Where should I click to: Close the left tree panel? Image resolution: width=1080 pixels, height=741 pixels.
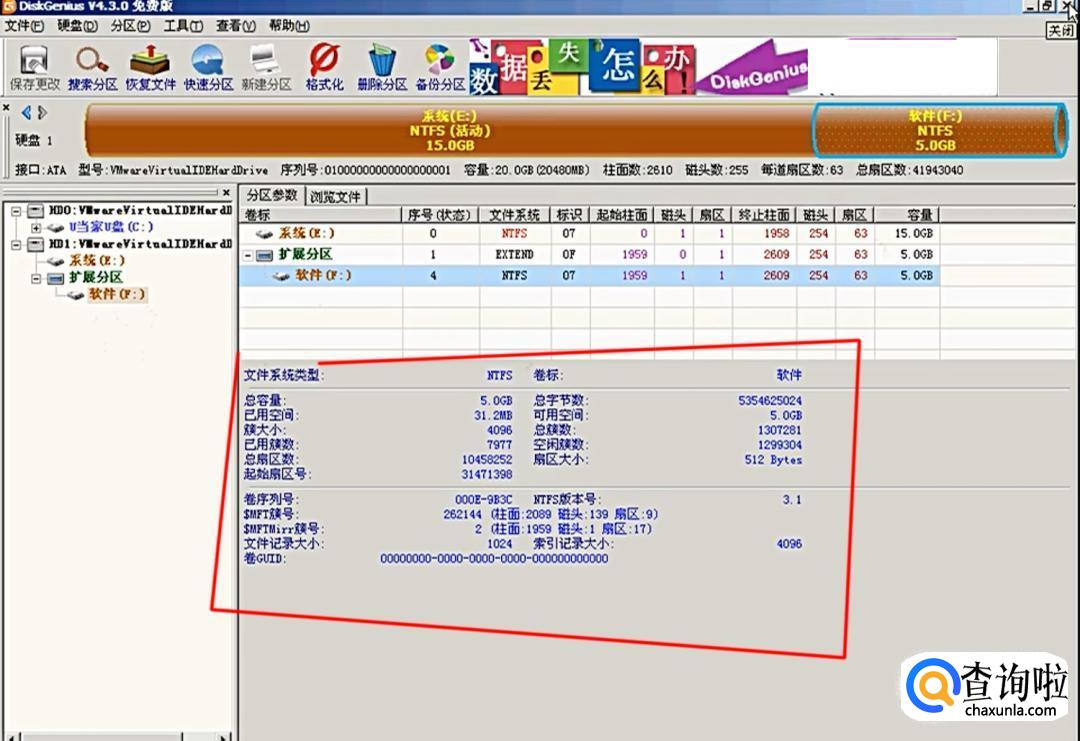pos(226,193)
